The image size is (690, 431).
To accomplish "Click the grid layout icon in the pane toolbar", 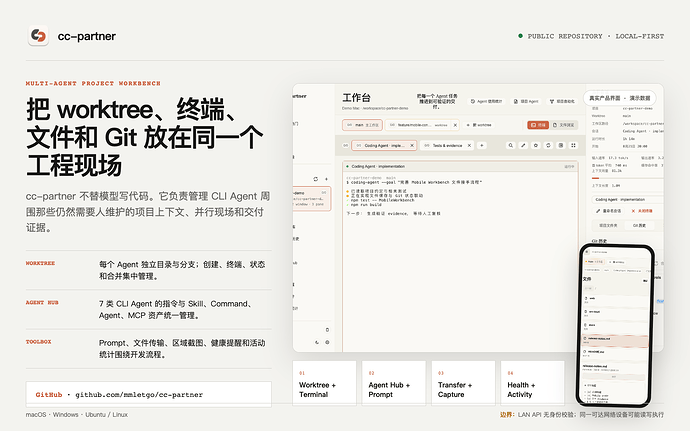I will click(x=573, y=145).
